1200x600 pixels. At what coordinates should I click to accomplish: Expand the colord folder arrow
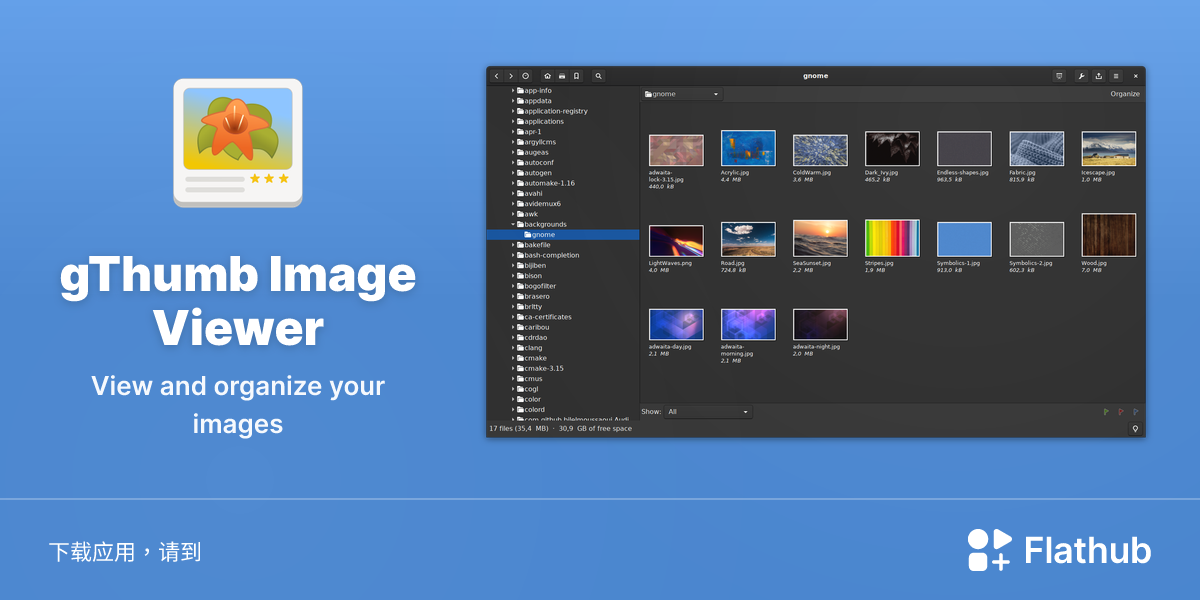(513, 410)
